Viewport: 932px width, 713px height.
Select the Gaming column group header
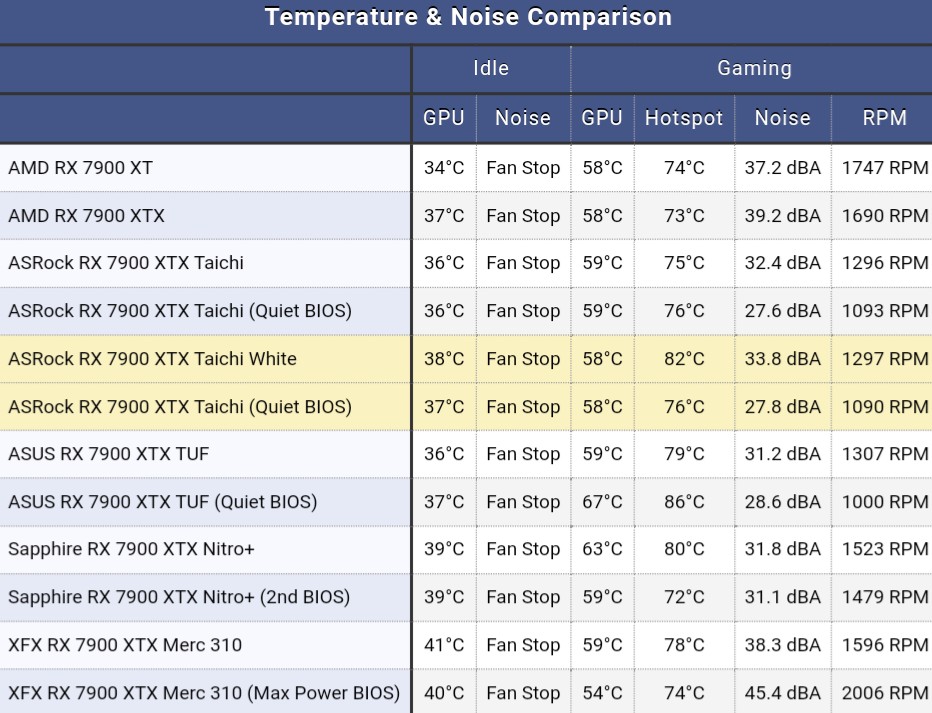click(x=754, y=68)
